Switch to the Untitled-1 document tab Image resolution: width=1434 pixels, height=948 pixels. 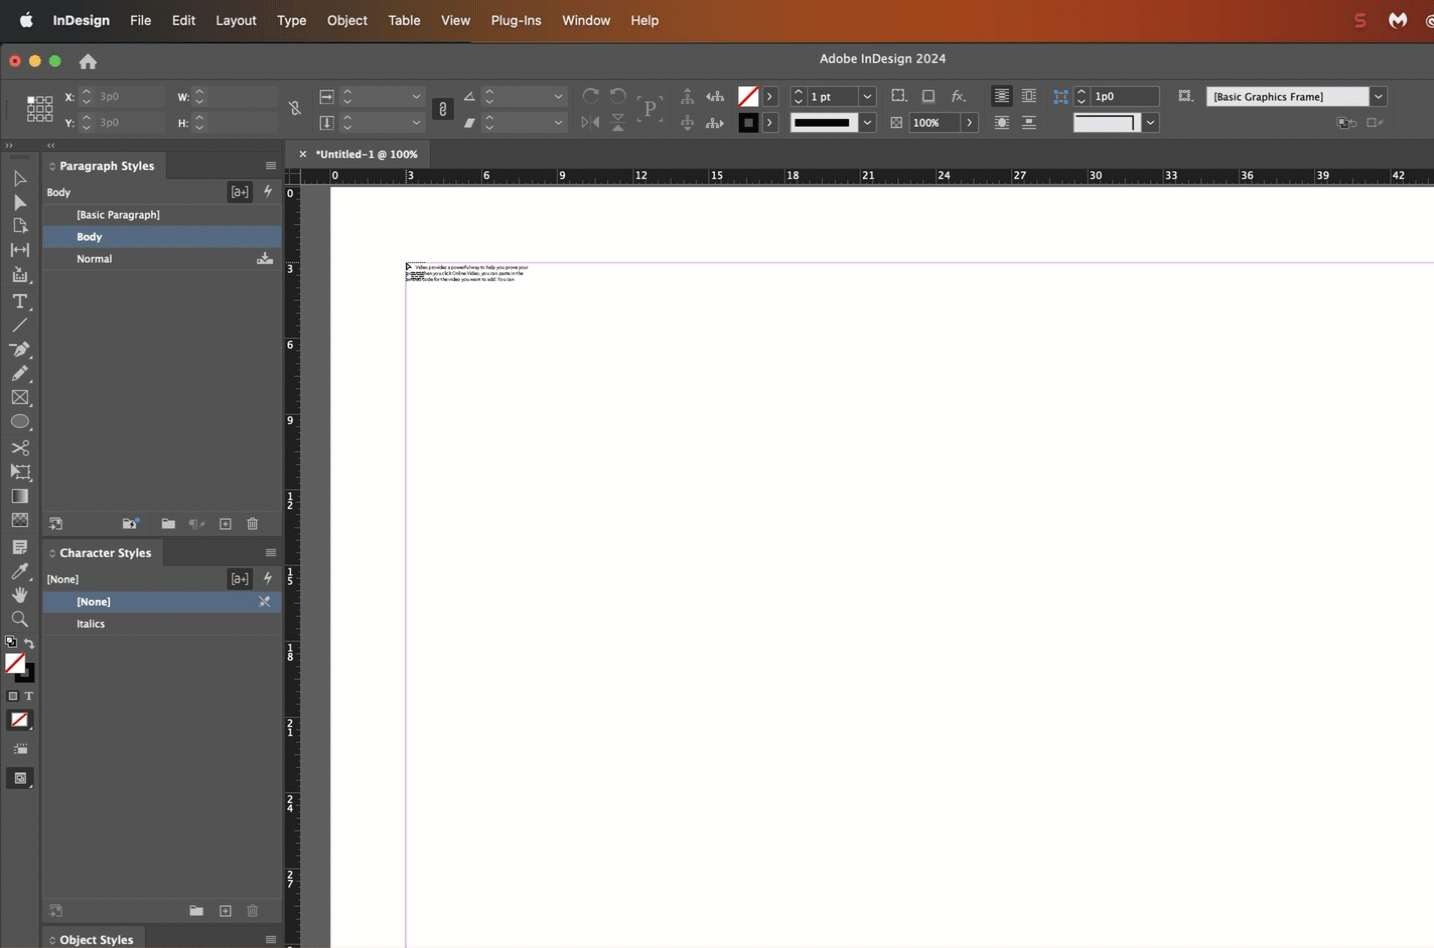click(x=367, y=154)
